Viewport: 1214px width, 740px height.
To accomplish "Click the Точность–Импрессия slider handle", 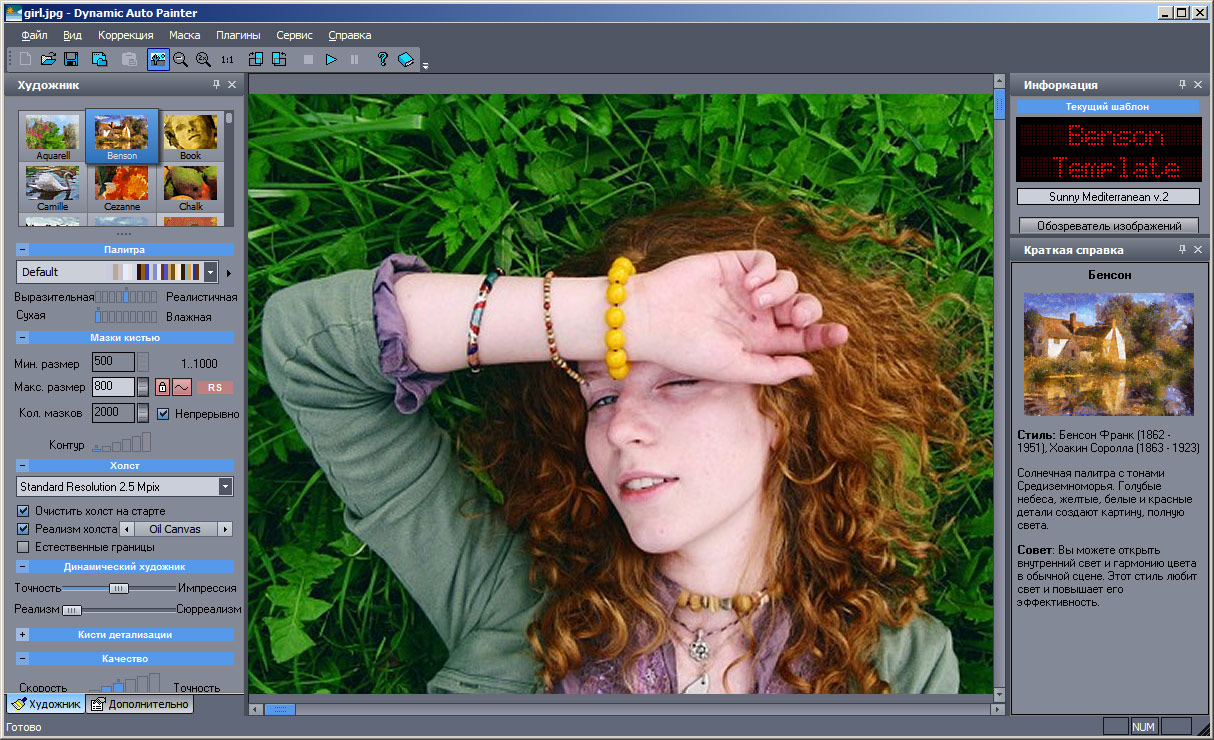I will (118, 588).
